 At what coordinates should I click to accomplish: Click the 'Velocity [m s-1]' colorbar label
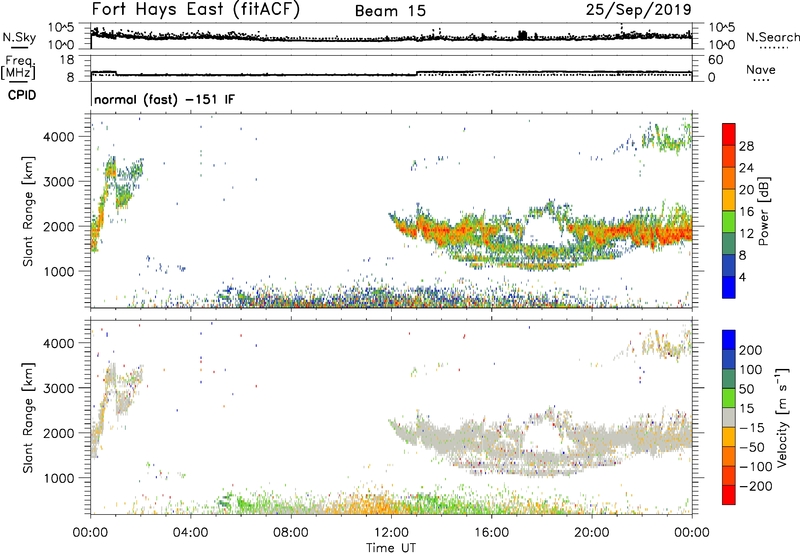(781, 417)
